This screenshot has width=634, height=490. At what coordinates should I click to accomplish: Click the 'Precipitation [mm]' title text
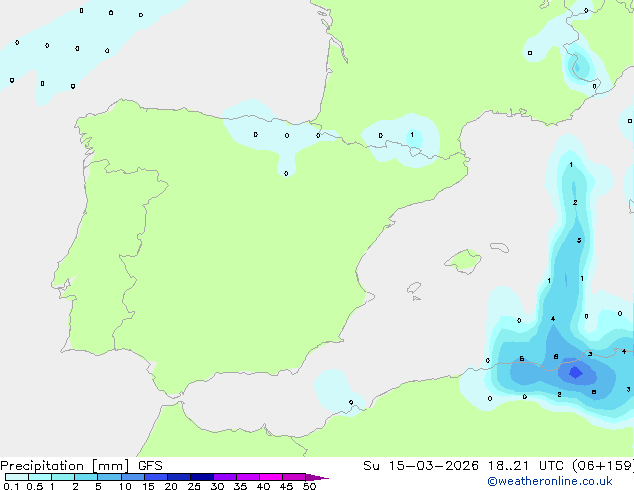pos(65,466)
